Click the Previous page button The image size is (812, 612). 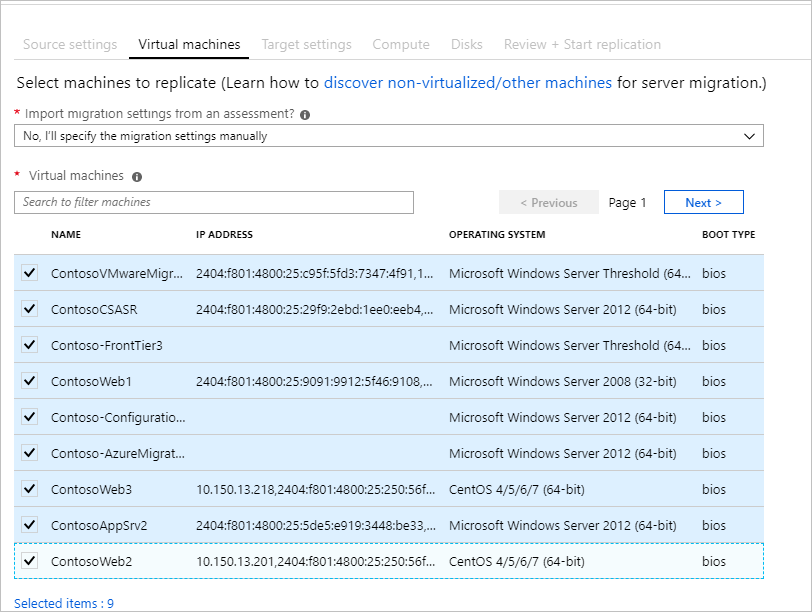[x=549, y=202]
